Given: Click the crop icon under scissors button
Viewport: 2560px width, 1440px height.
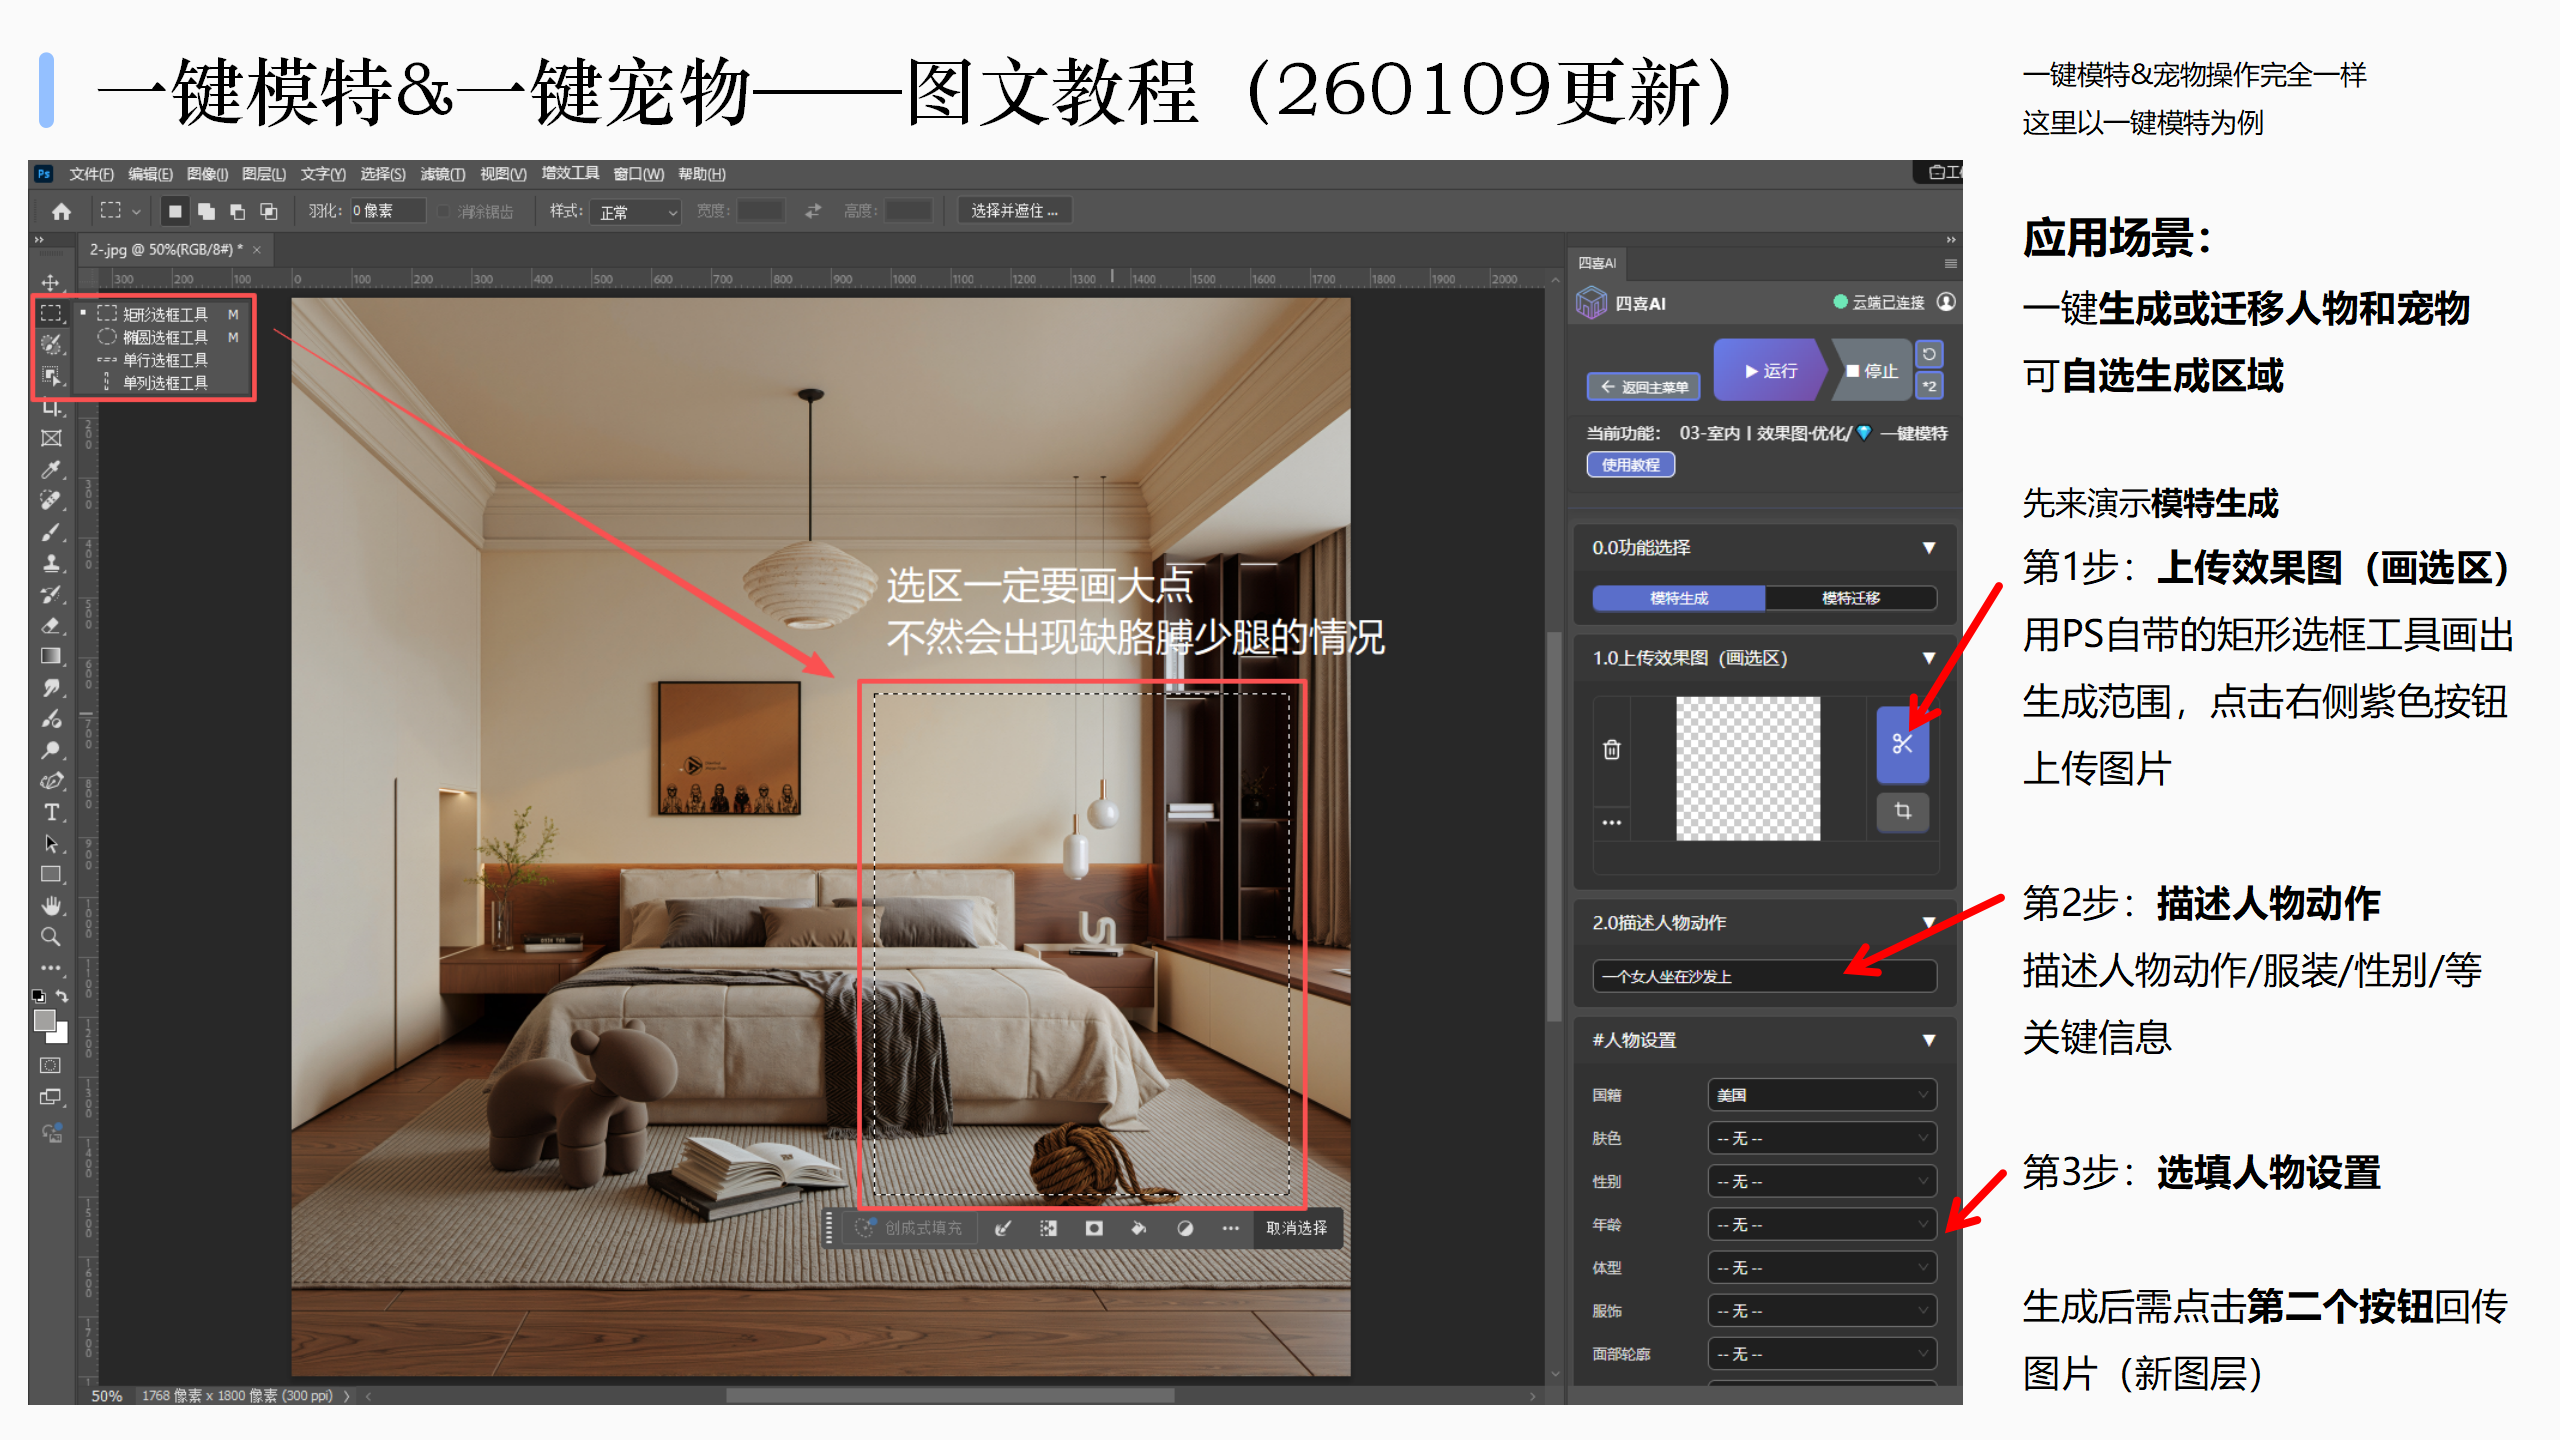Looking at the screenshot, I should [1901, 811].
